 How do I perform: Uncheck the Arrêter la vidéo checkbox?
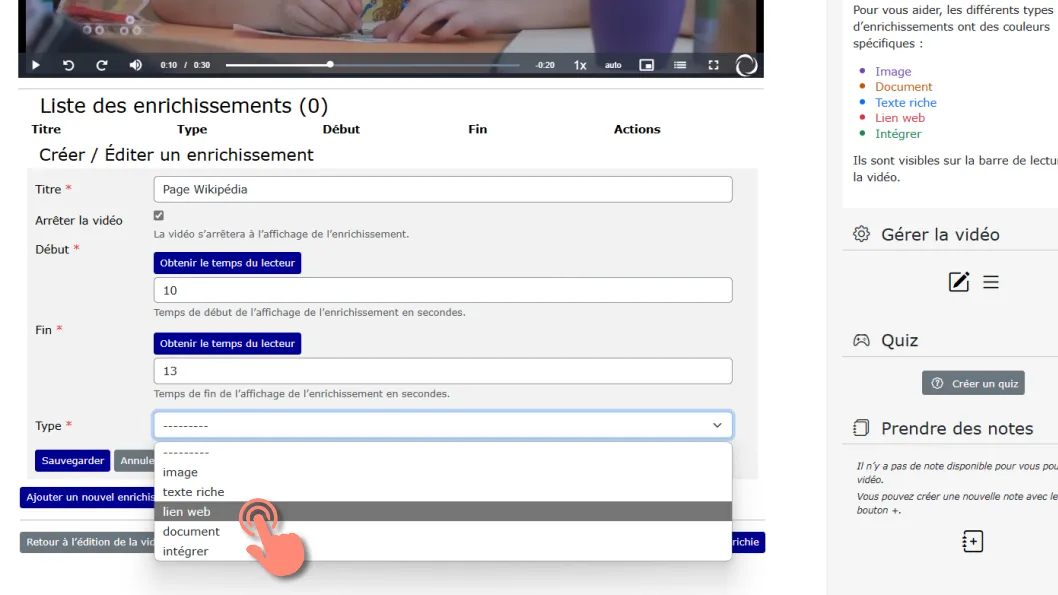coord(159,215)
